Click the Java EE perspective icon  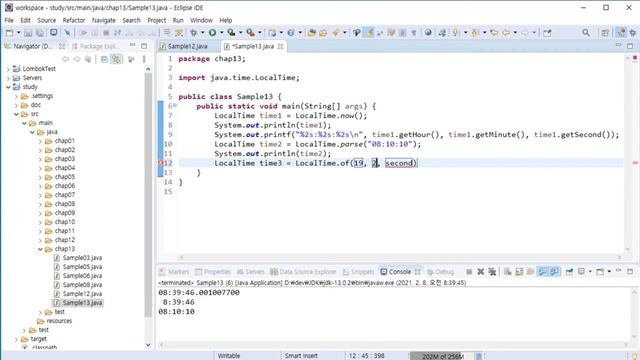coord(621,33)
